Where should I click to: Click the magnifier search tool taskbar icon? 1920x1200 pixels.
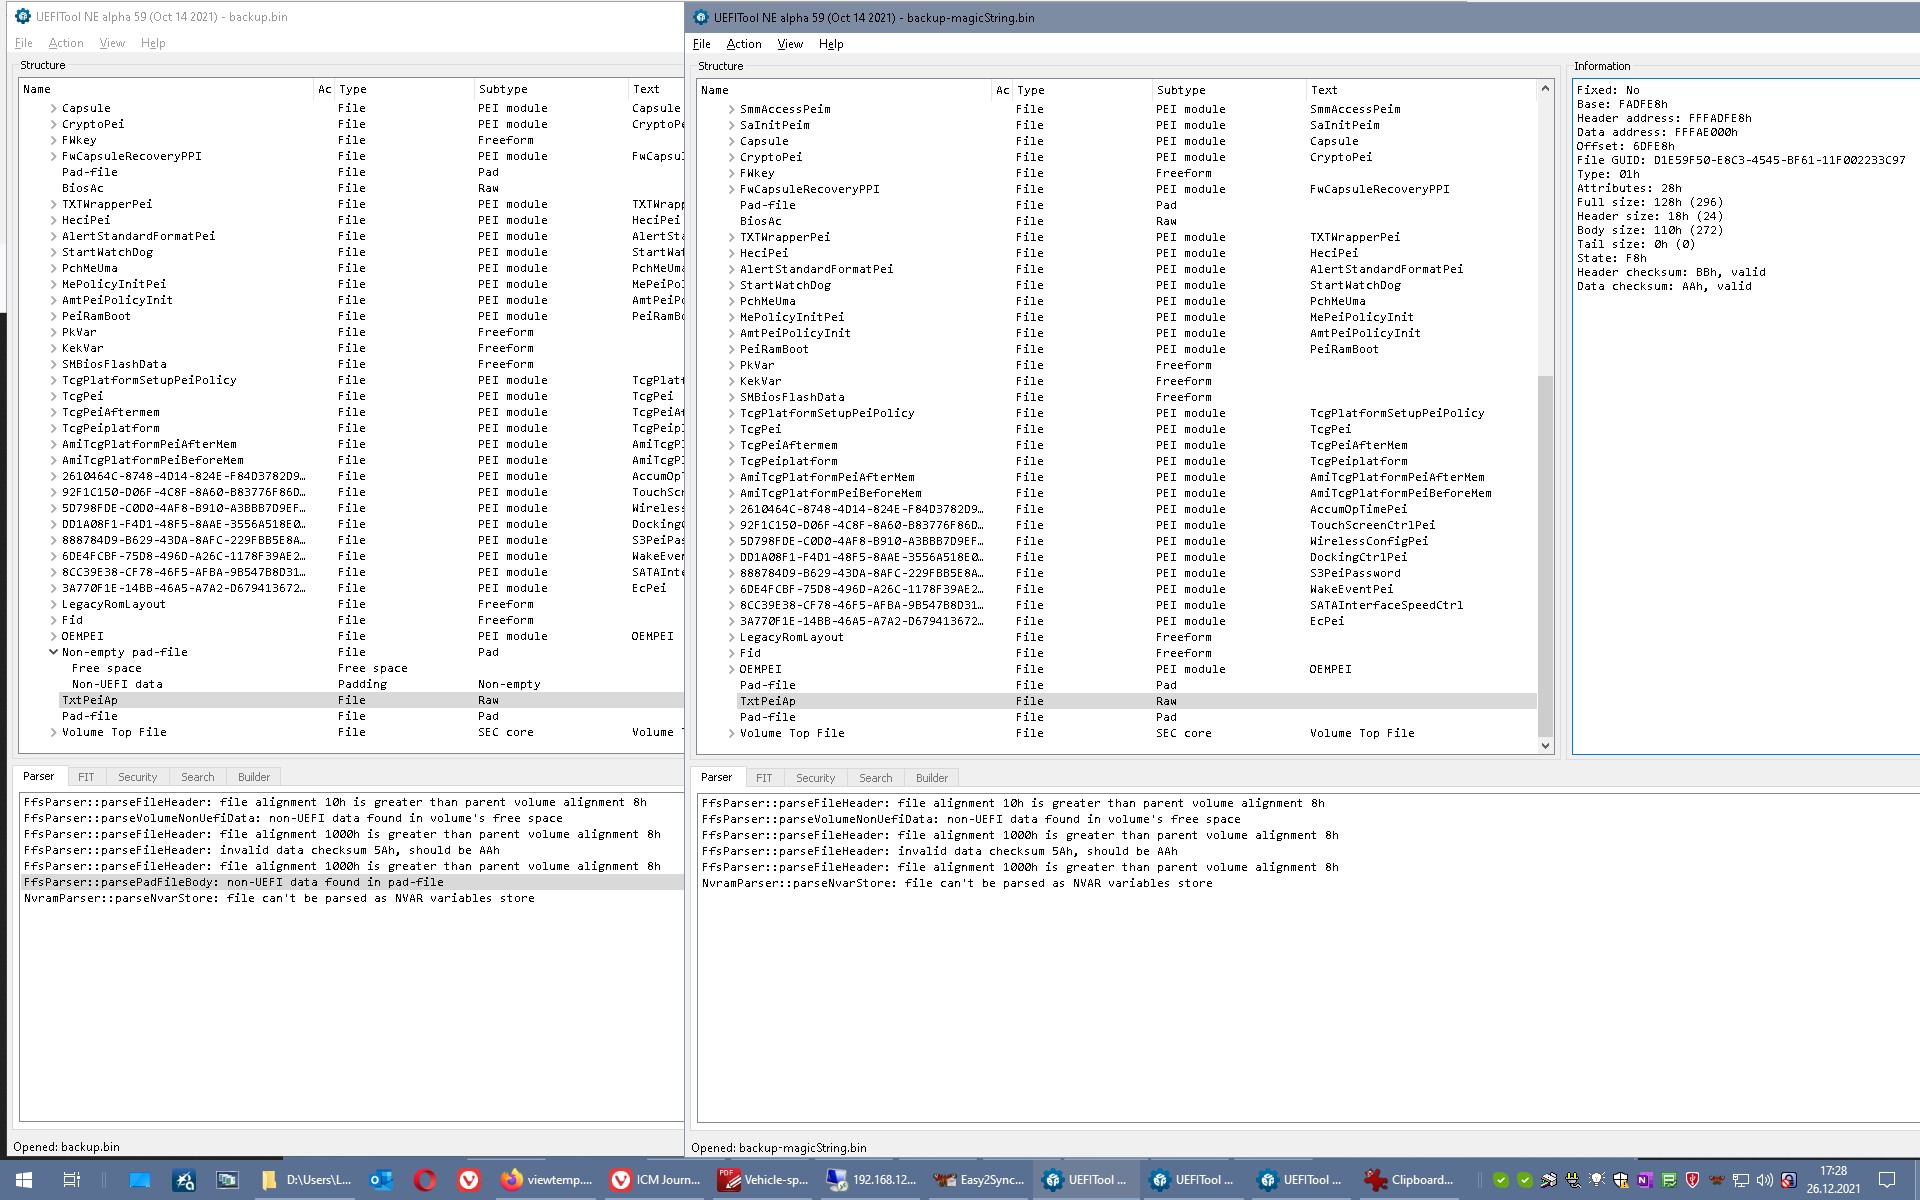click(x=184, y=1180)
